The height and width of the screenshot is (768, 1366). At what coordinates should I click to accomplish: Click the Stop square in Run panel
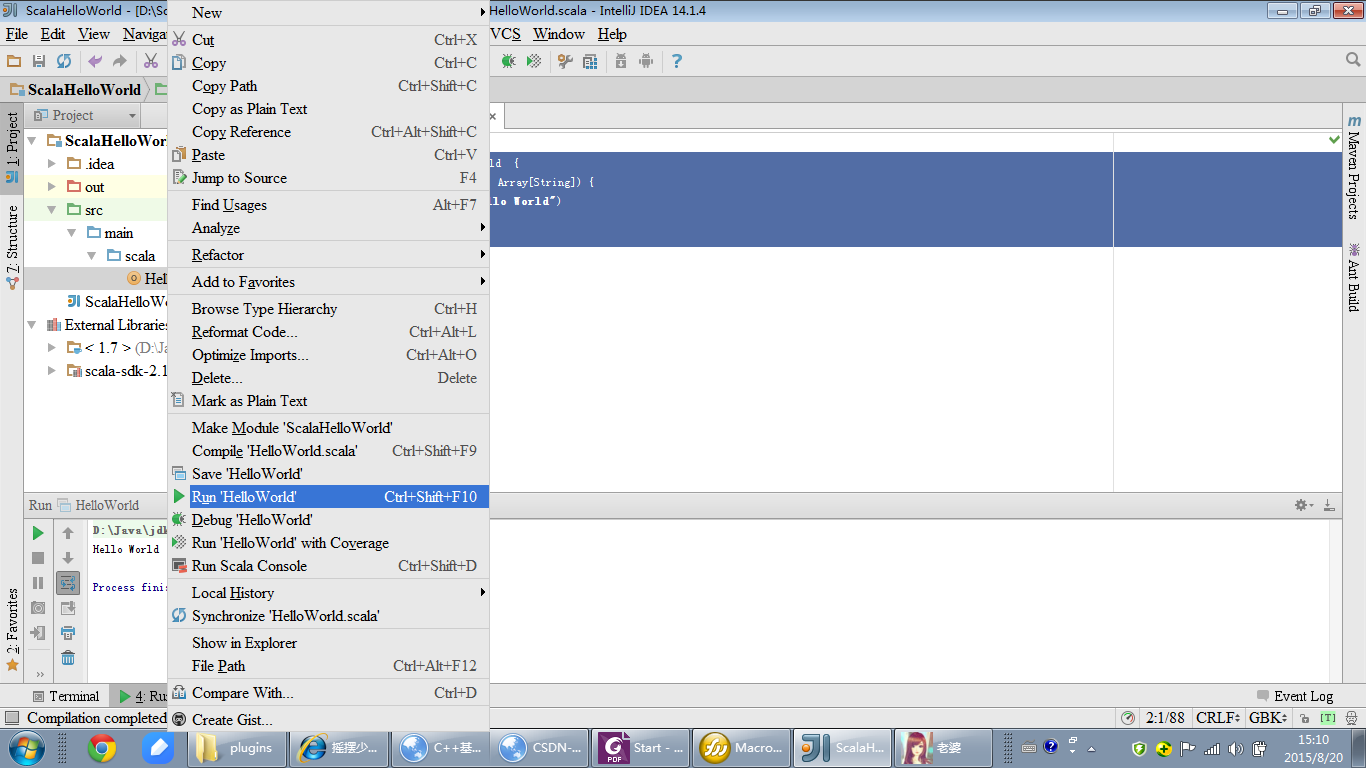(38, 558)
